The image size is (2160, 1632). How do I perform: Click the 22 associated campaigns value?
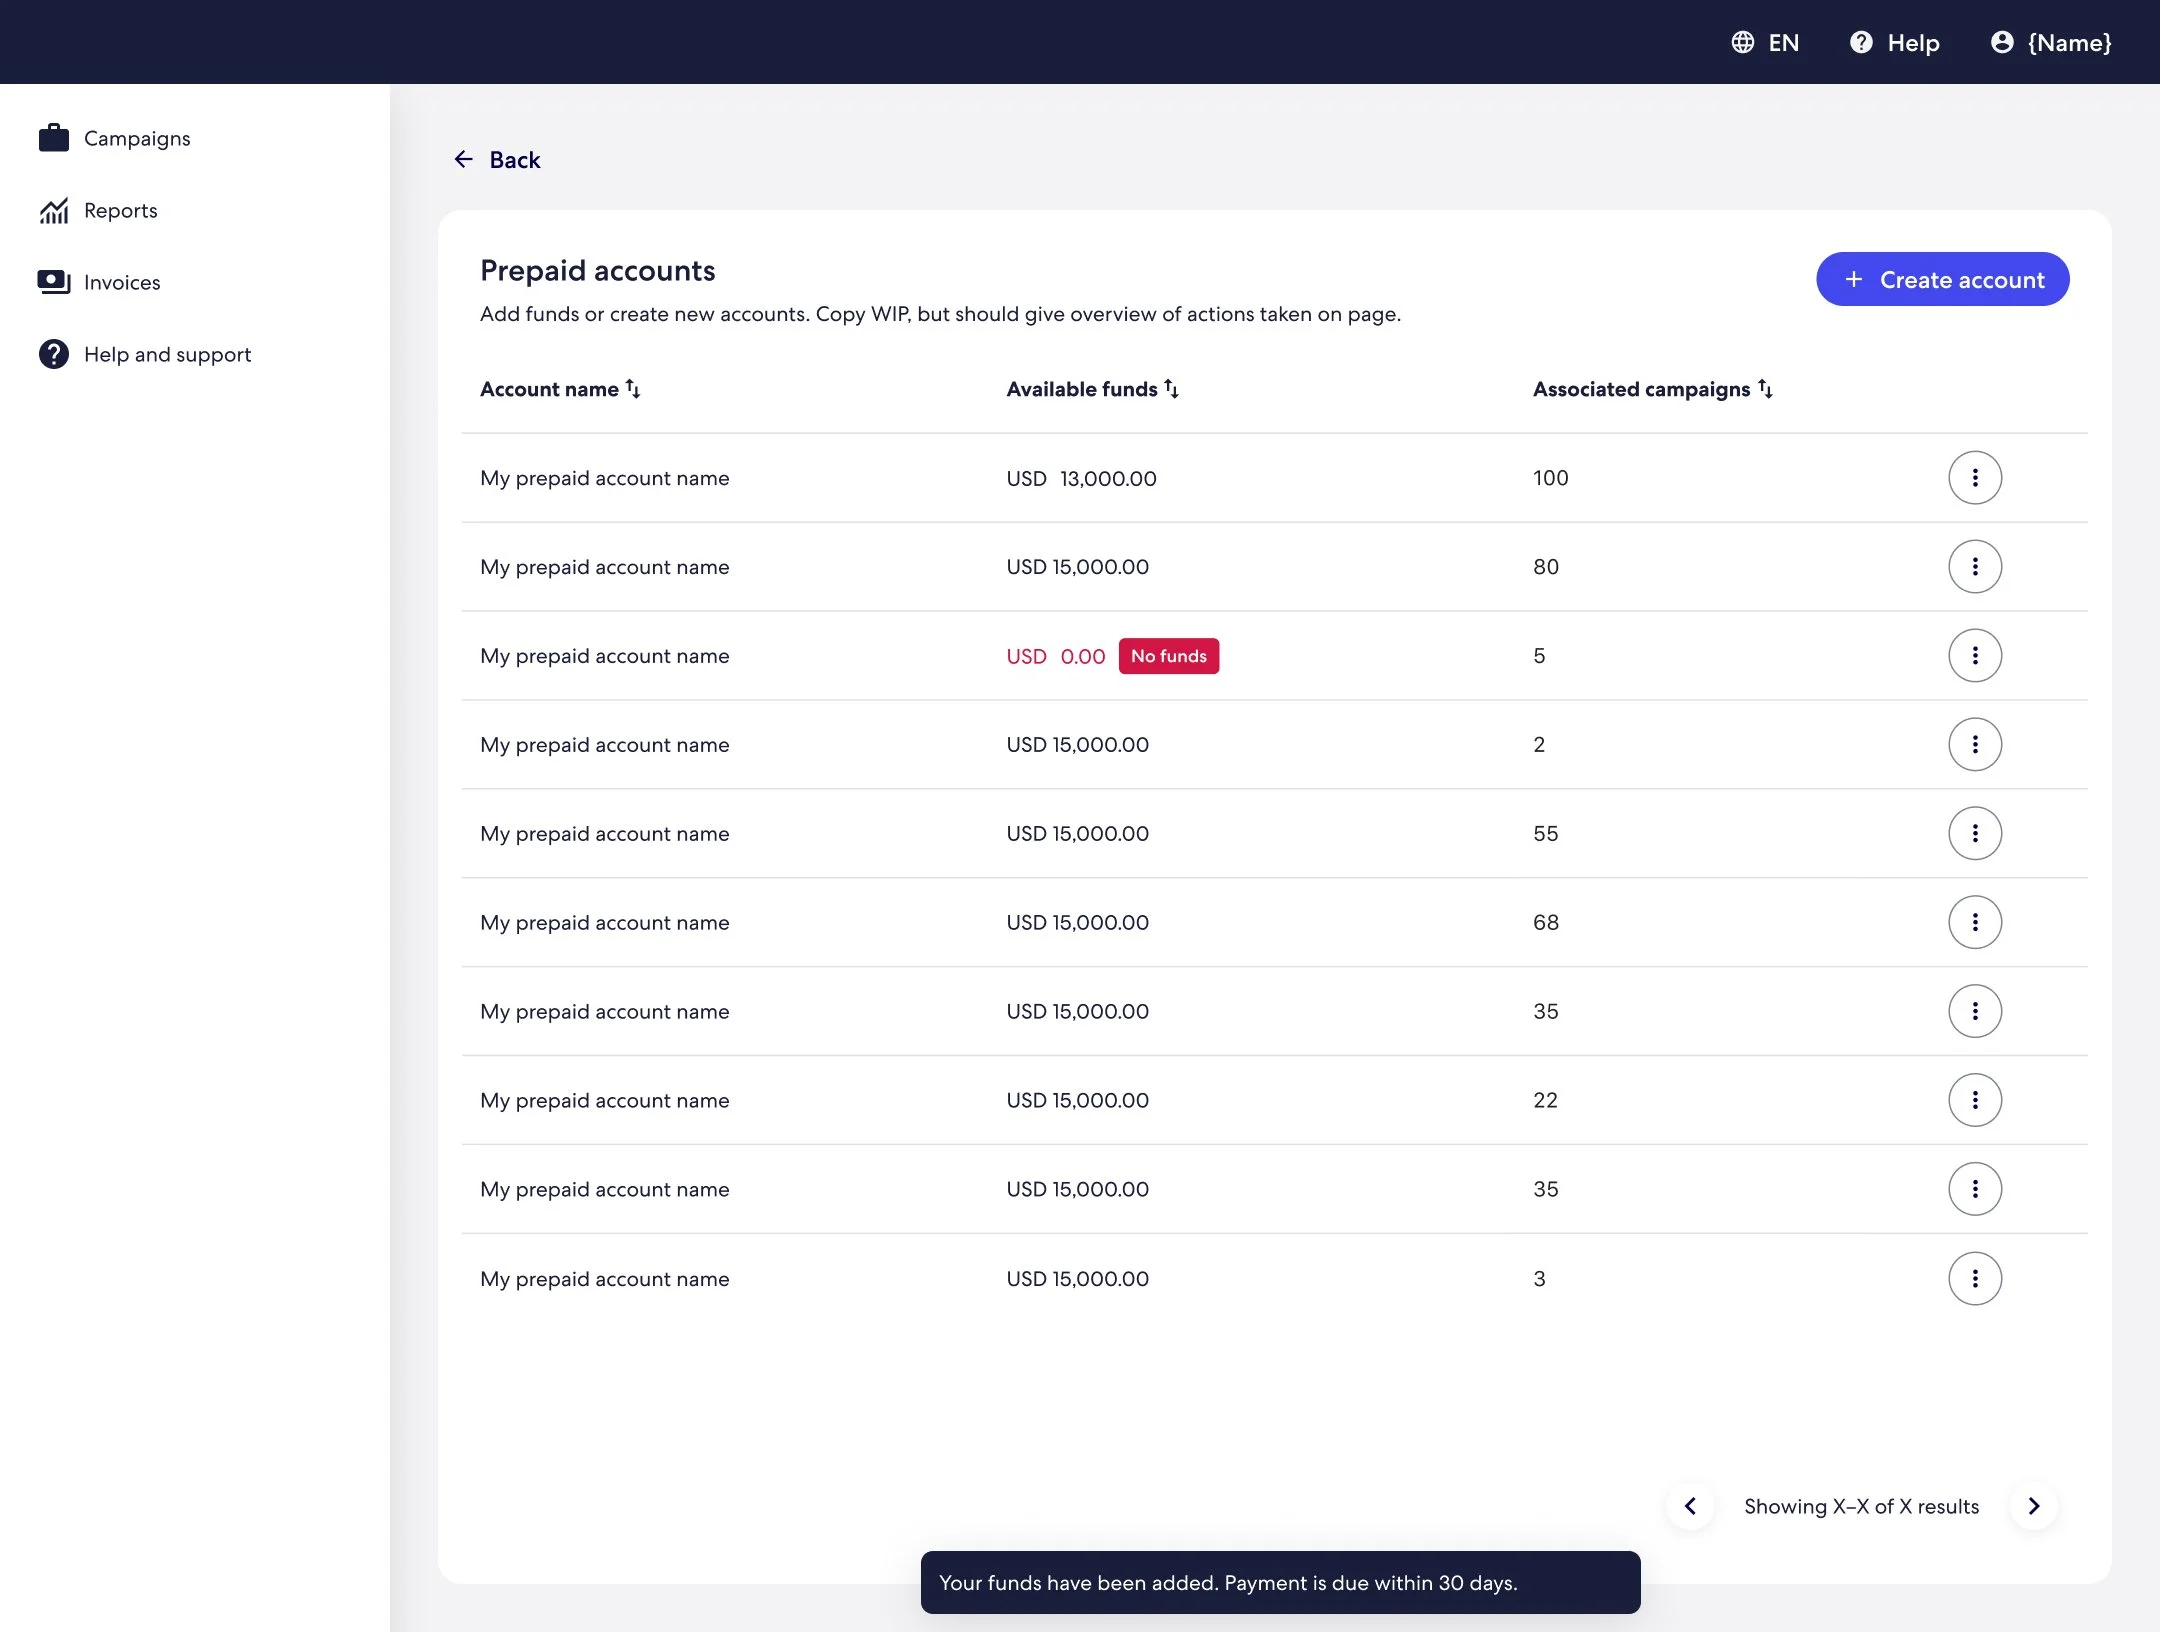[1545, 1101]
